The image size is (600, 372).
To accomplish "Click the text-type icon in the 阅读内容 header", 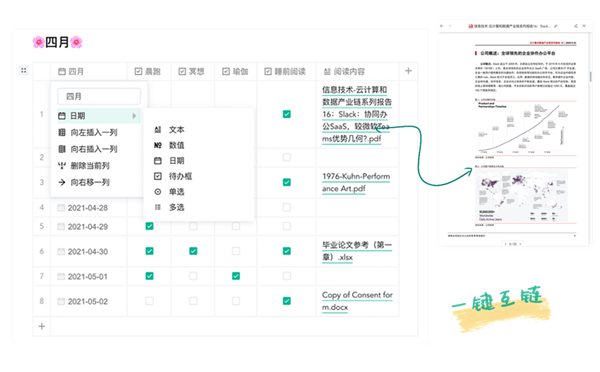I will click(x=327, y=72).
